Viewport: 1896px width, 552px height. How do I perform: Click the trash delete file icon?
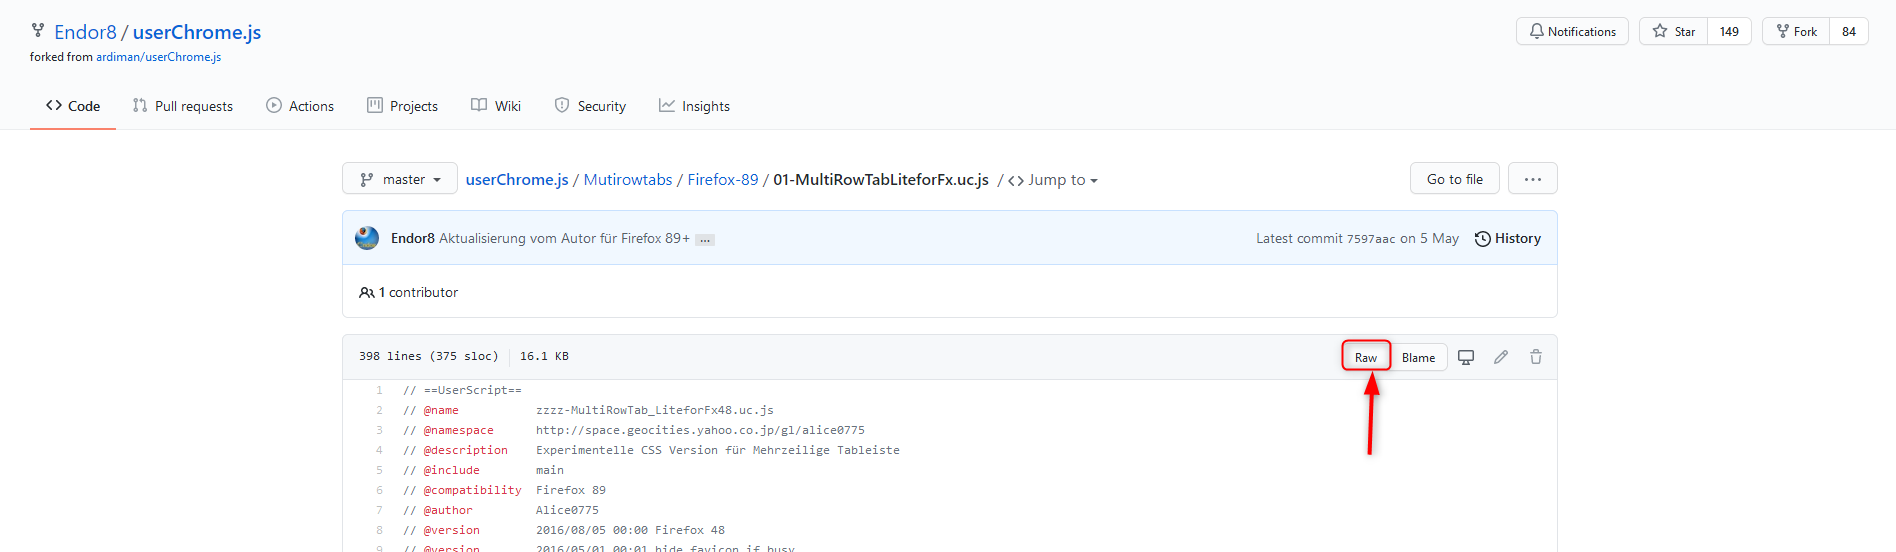[x=1536, y=357]
